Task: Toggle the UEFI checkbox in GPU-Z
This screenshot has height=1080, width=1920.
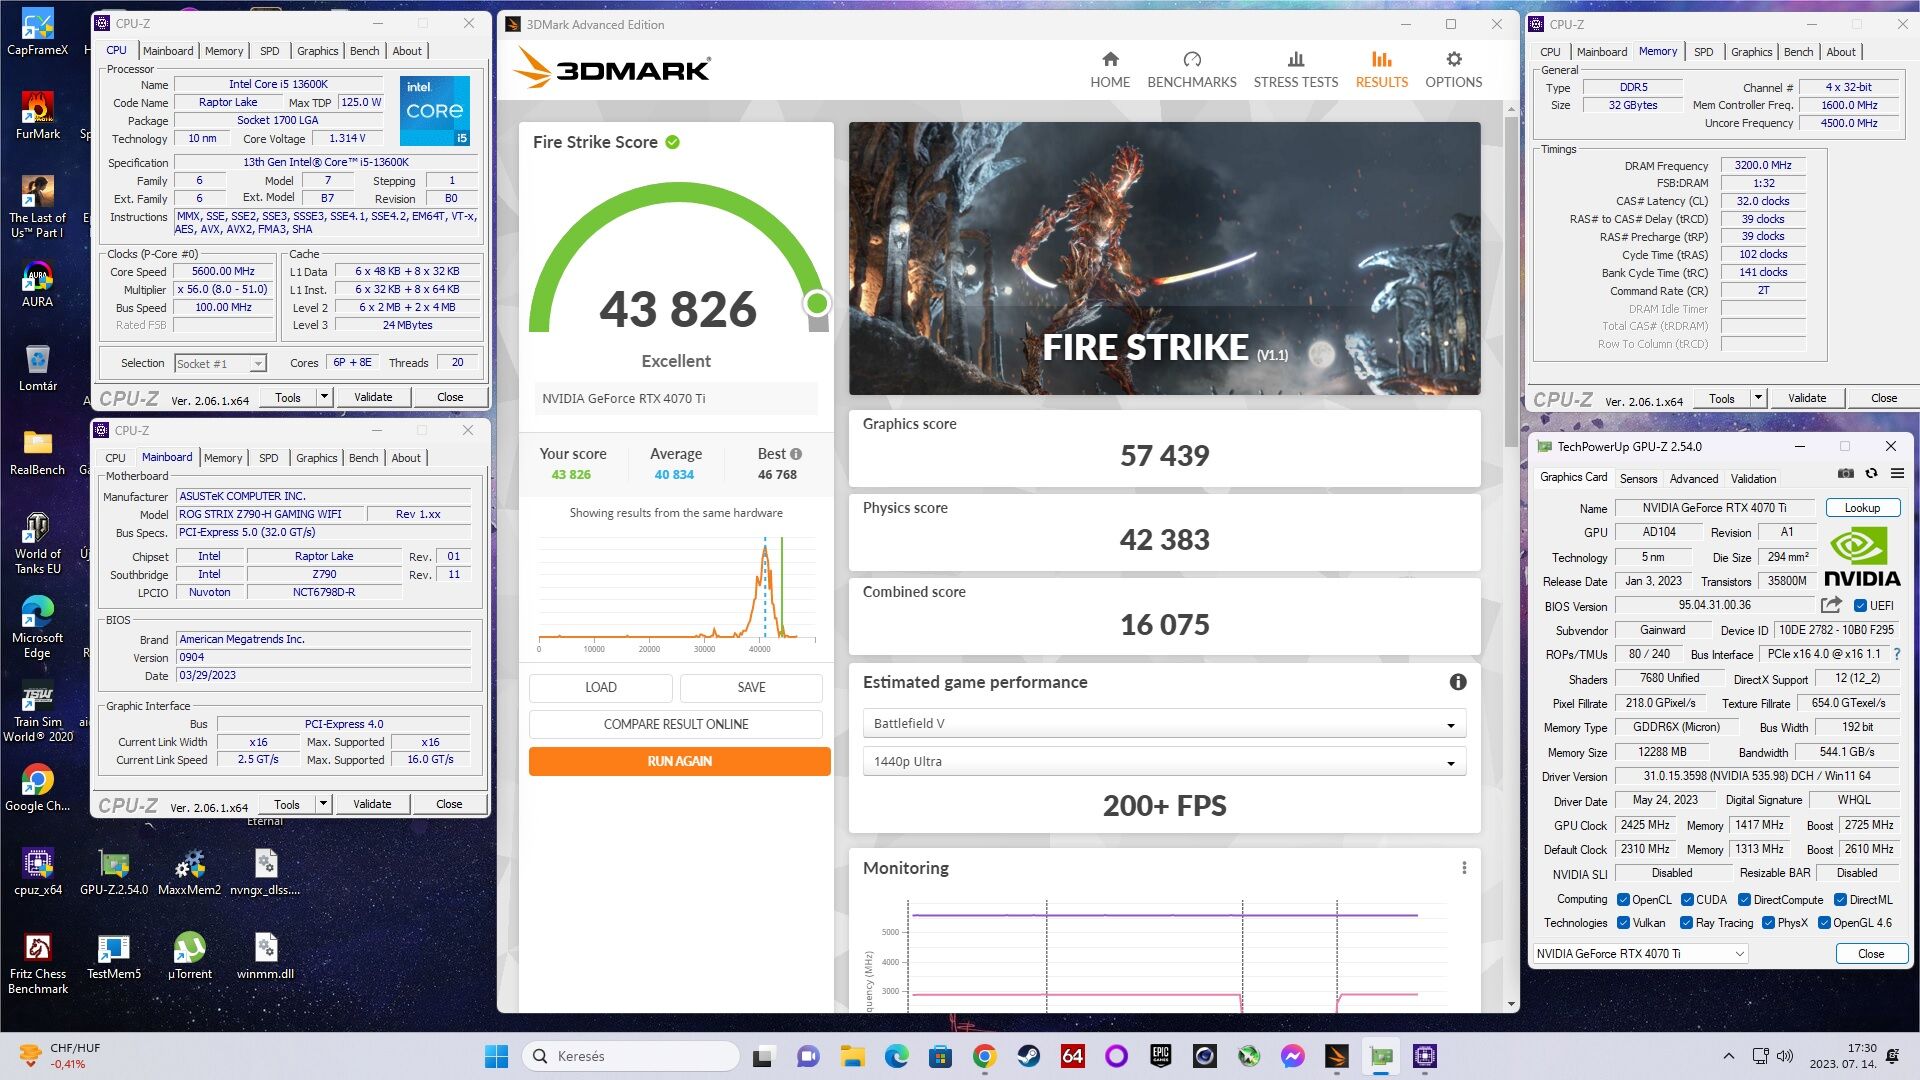Action: point(1860,605)
